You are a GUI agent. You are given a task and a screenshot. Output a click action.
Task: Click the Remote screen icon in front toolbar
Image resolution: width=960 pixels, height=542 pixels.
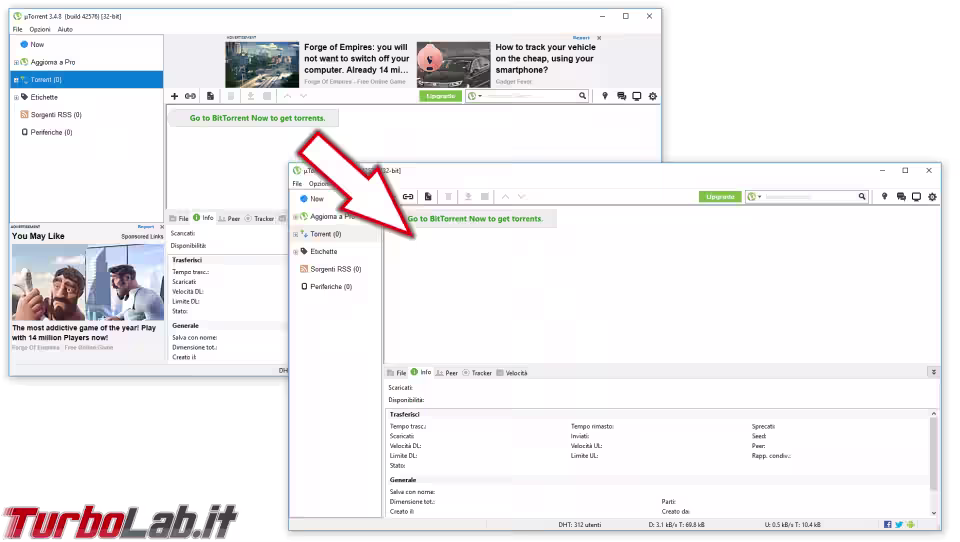coord(917,197)
